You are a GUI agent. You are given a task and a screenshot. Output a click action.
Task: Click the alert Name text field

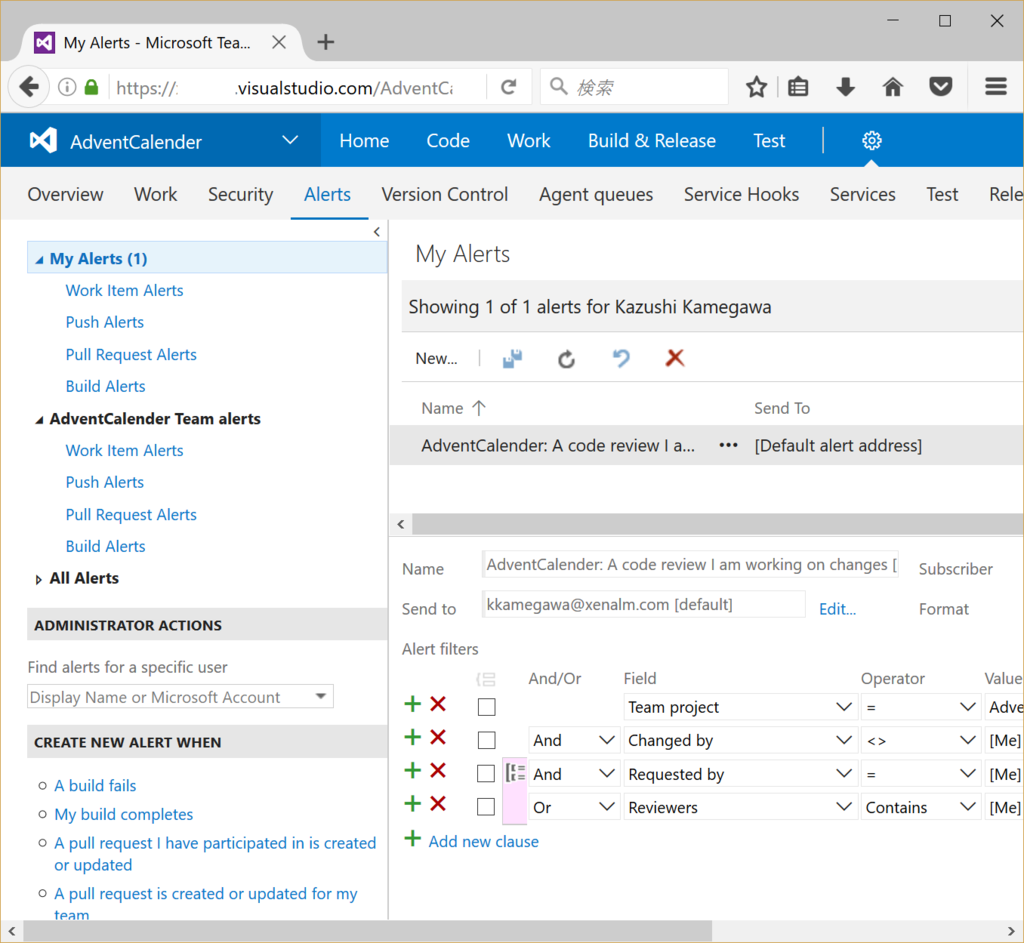point(690,564)
